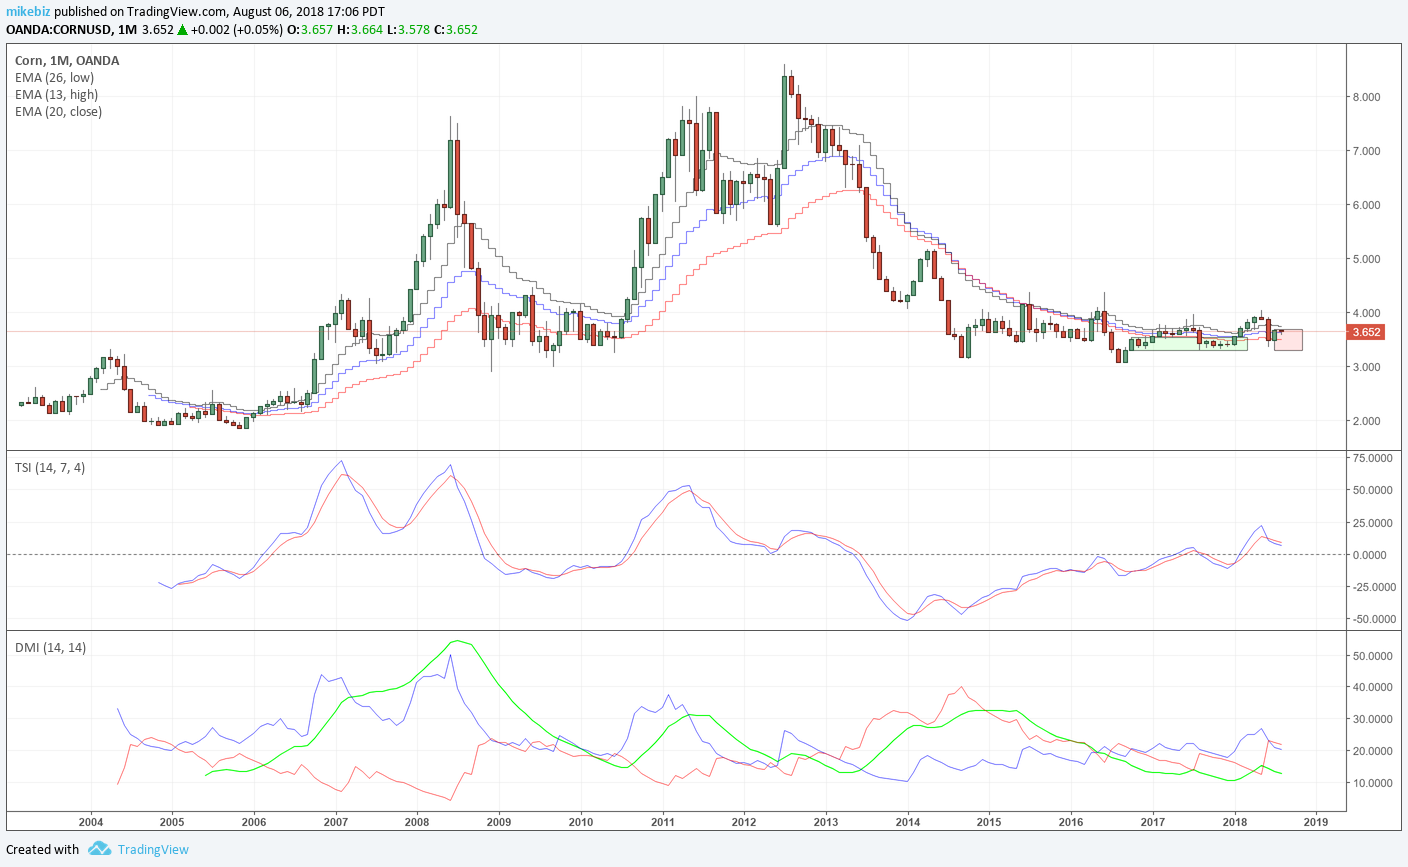
Task: Click the 'O:3.657' open value
Action: pos(309,29)
